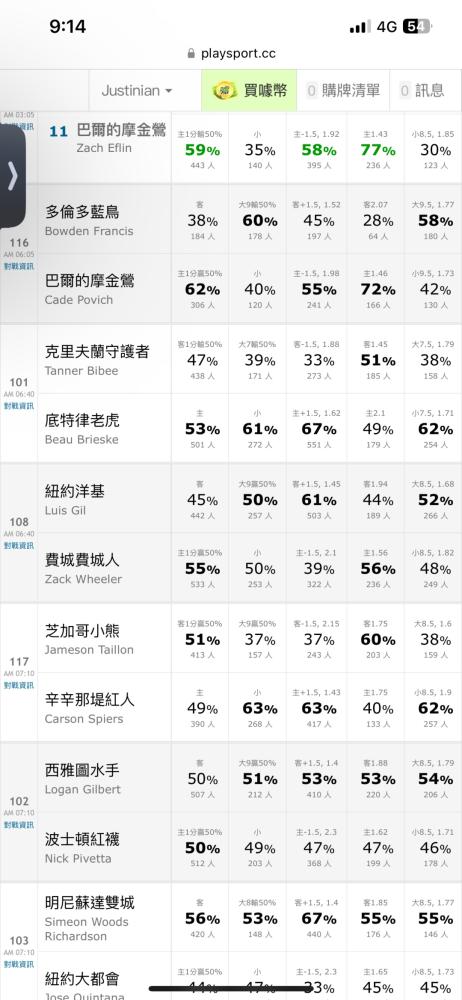462x1000 pixels.
Task: Open the 購牌清單 tab
Action: tap(343, 91)
